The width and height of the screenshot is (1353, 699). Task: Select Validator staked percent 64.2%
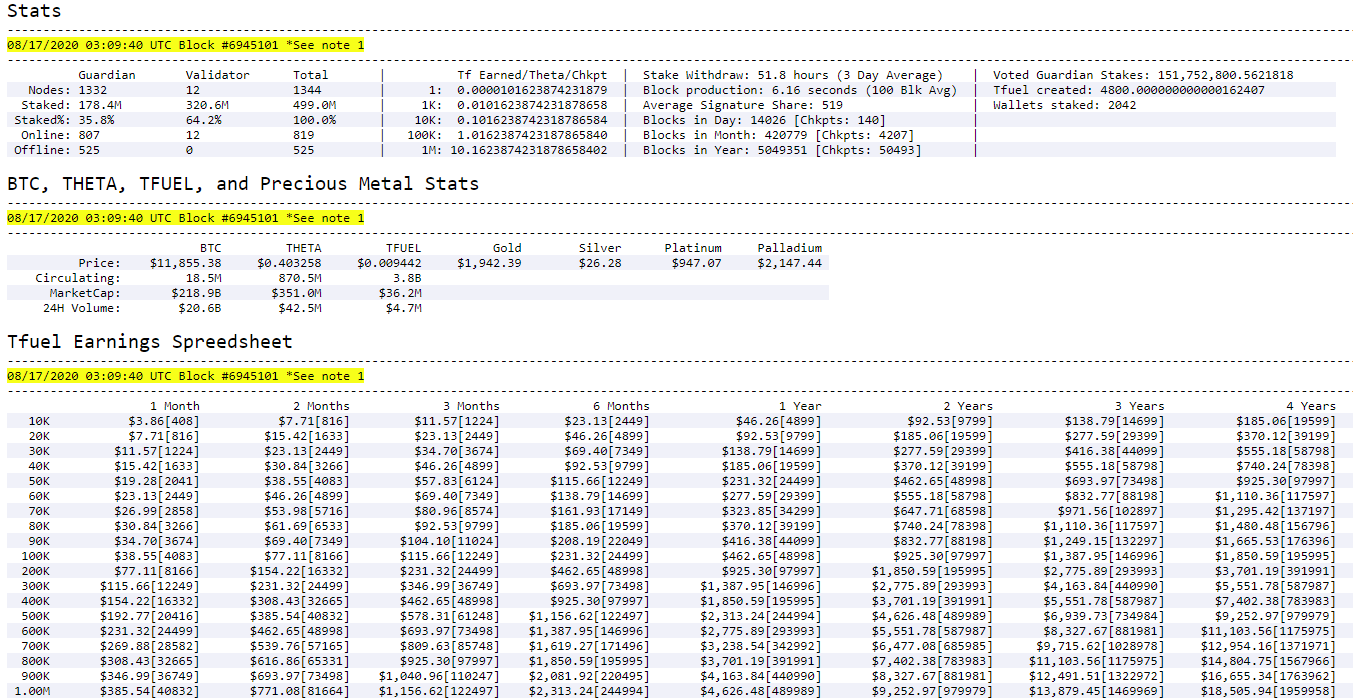pyautogui.click(x=204, y=120)
